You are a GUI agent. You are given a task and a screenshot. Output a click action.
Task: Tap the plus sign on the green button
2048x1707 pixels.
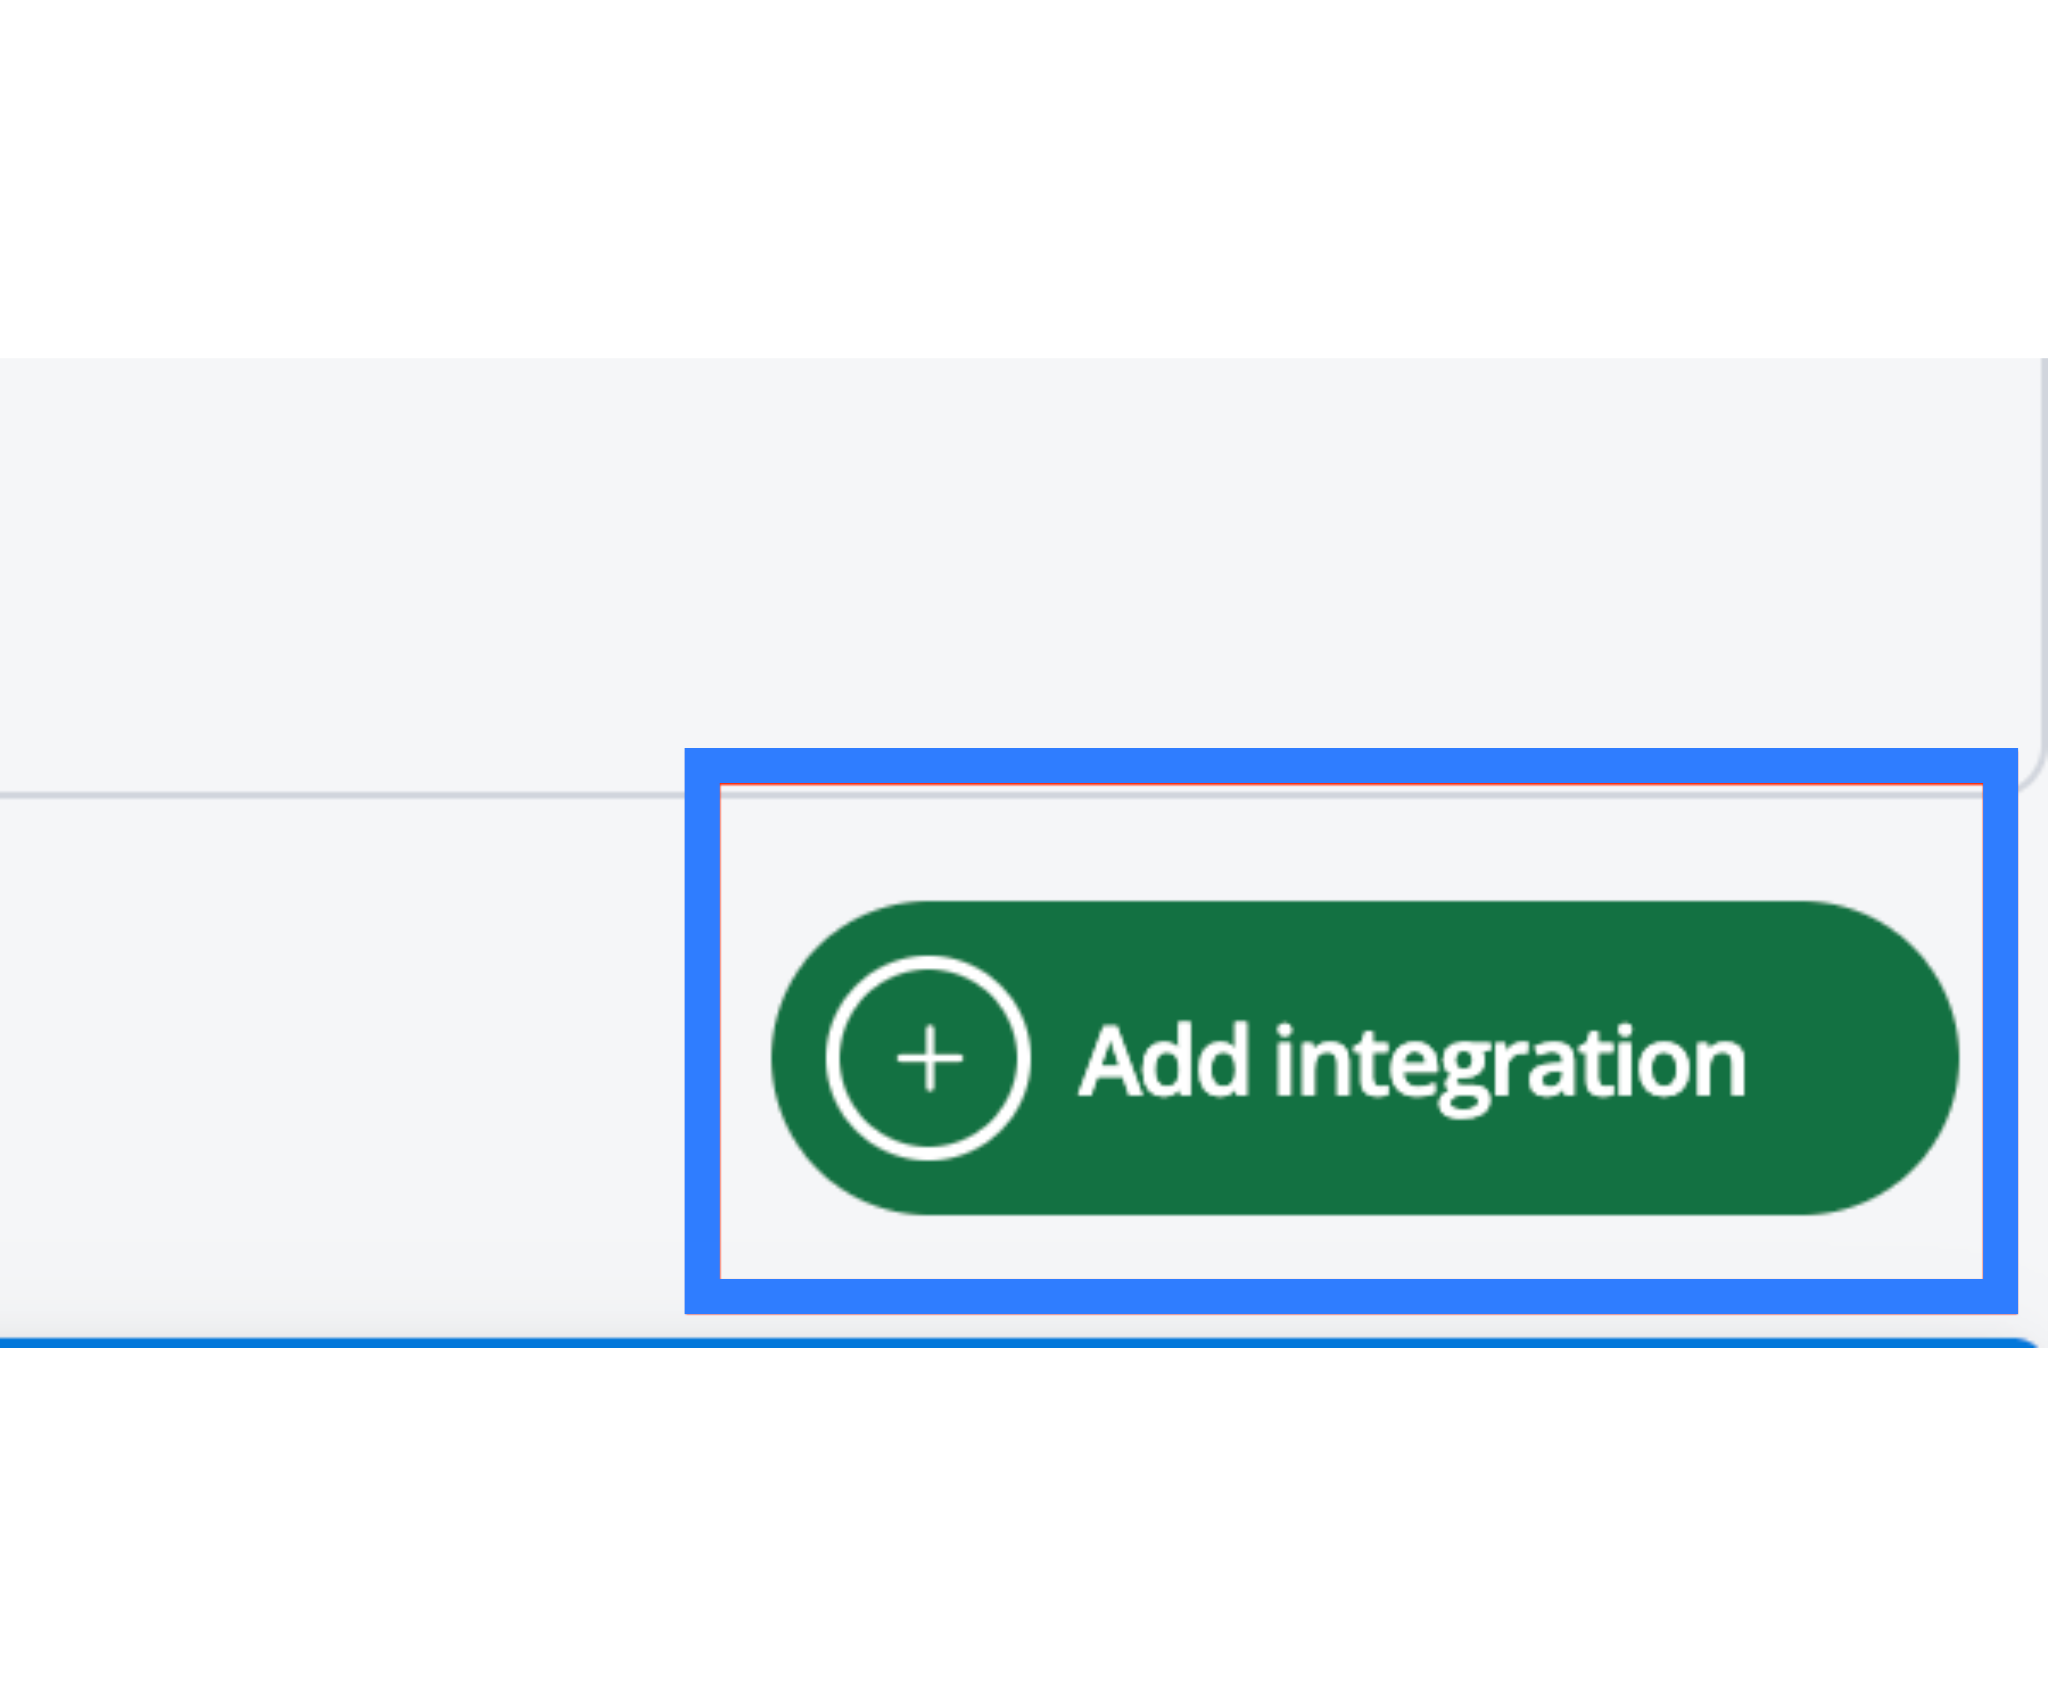929,1058
